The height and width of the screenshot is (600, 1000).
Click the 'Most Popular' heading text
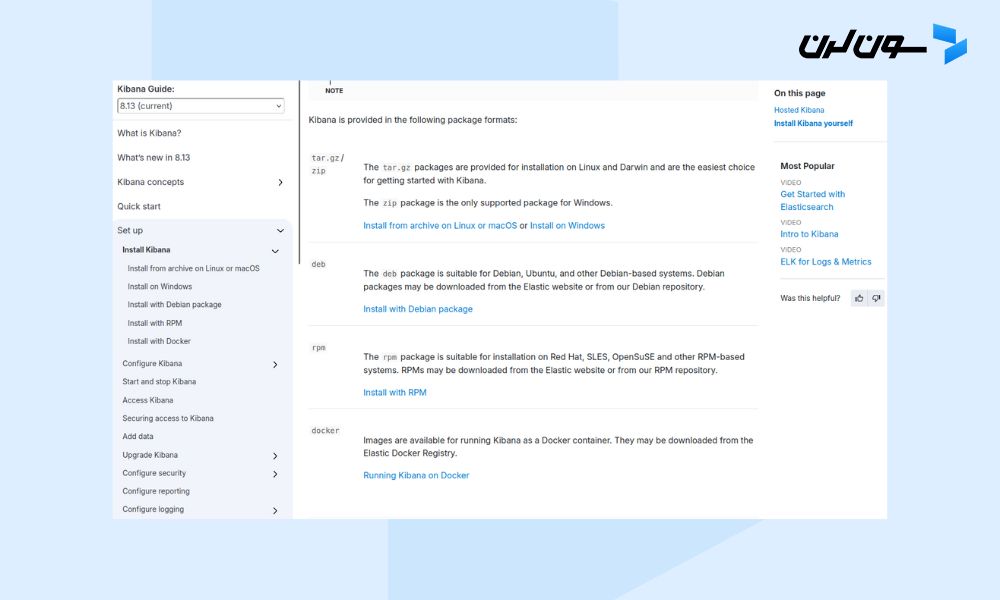click(x=807, y=166)
